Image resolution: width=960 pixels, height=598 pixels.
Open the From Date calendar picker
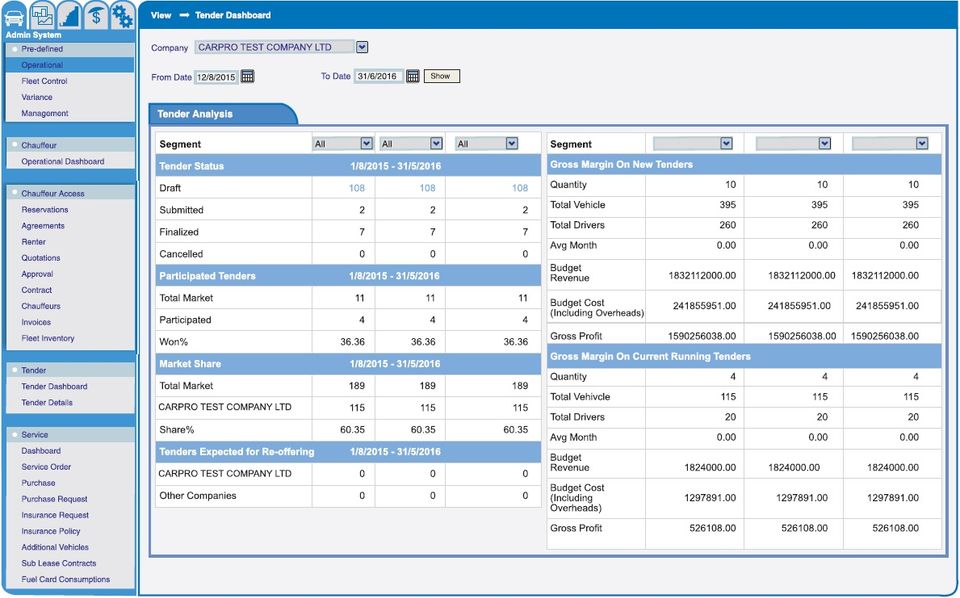tap(247, 77)
